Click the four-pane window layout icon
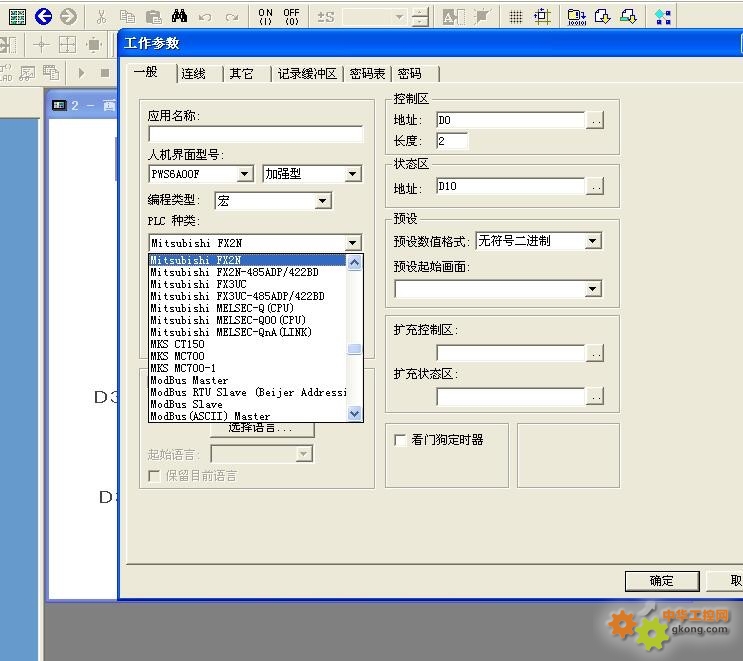The height and width of the screenshot is (661, 743). [x=67, y=45]
